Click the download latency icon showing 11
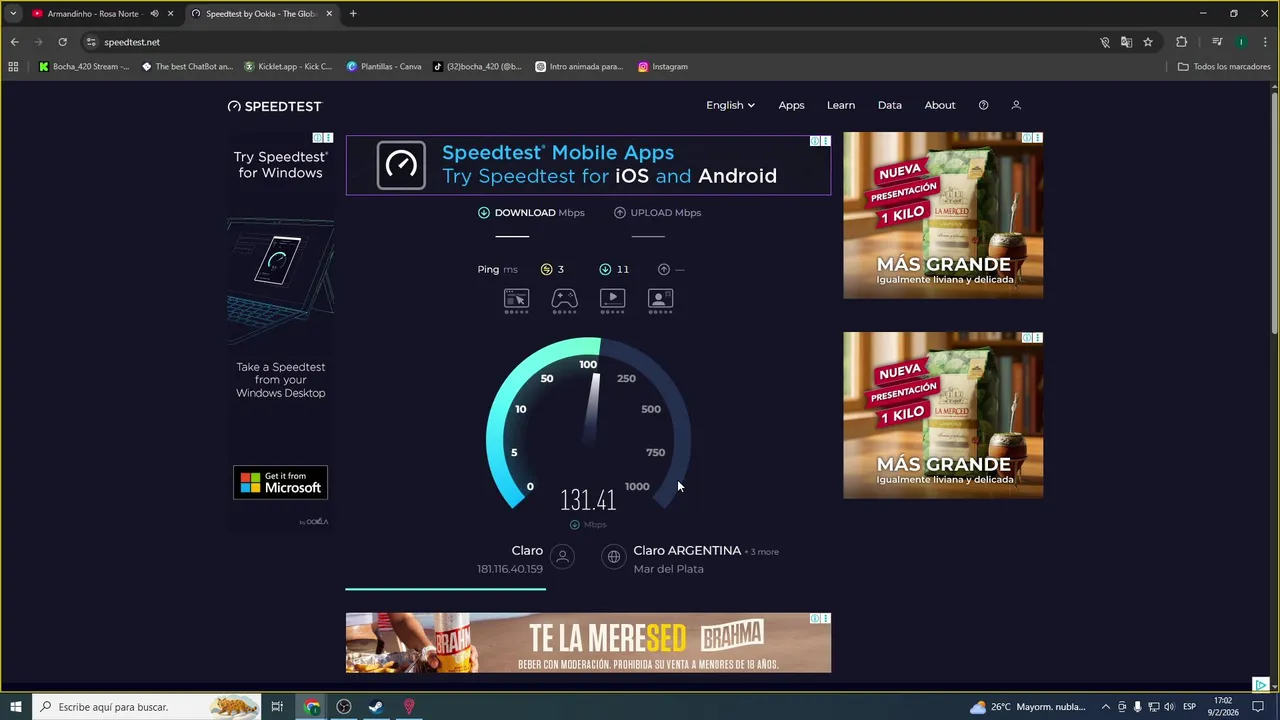This screenshot has height=720, width=1280. click(x=605, y=269)
